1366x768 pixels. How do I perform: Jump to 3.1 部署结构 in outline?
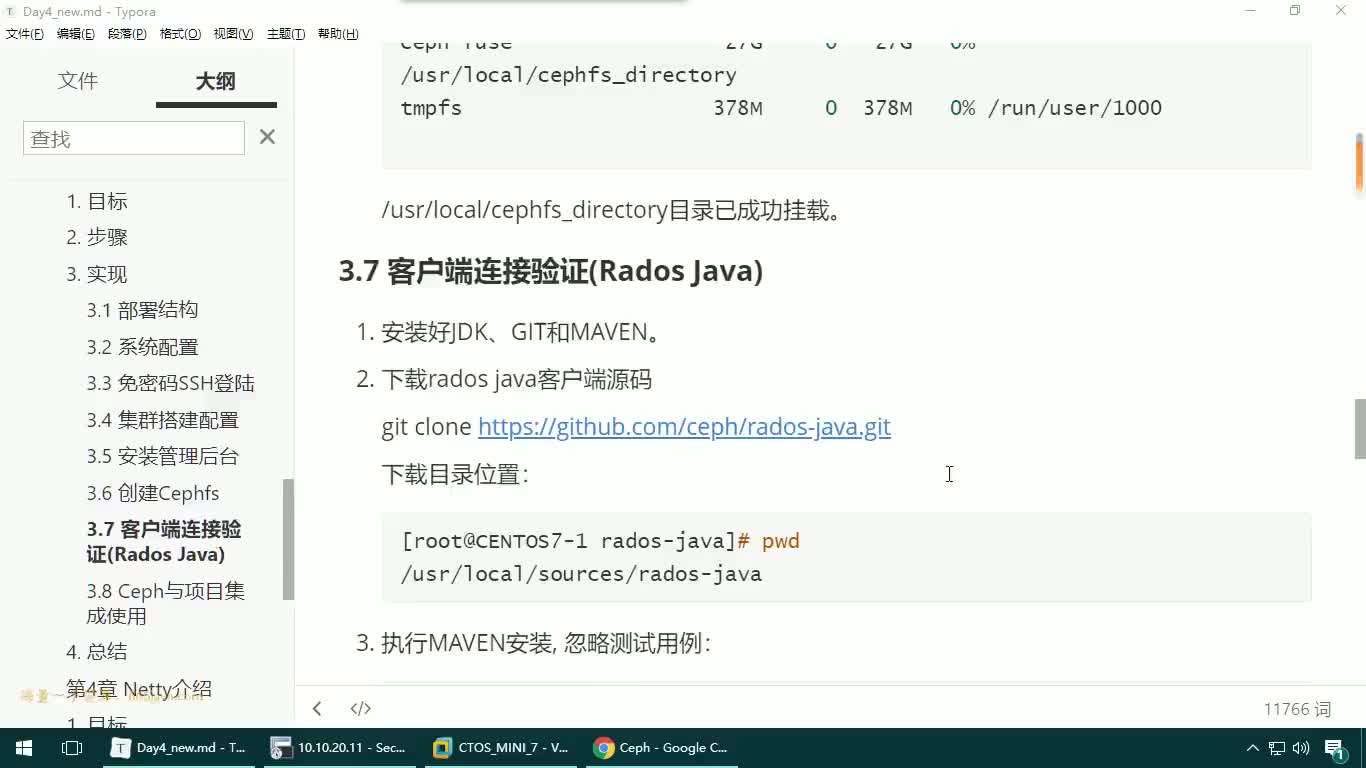coord(142,310)
